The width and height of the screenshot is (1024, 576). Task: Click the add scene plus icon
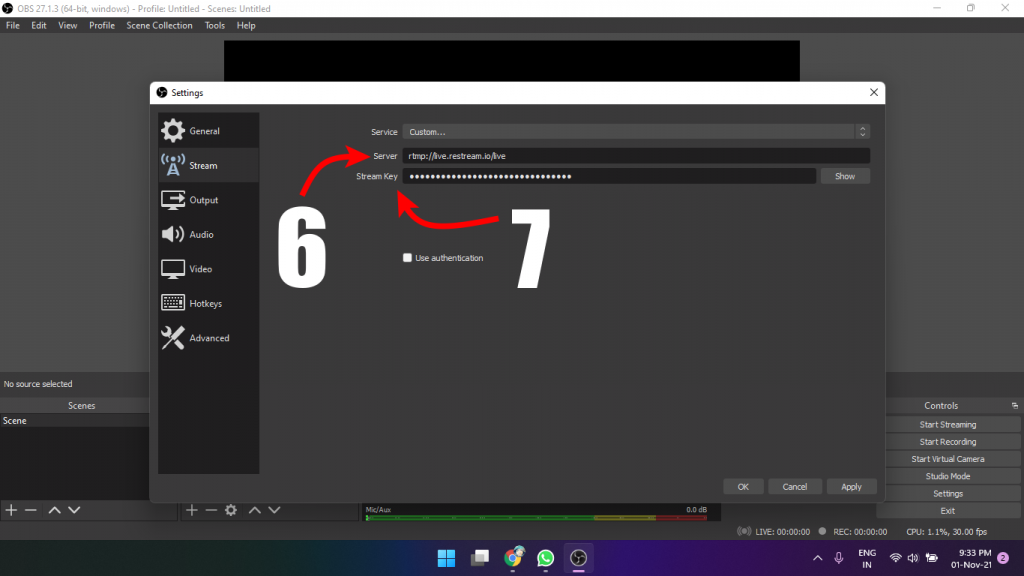(x=11, y=510)
